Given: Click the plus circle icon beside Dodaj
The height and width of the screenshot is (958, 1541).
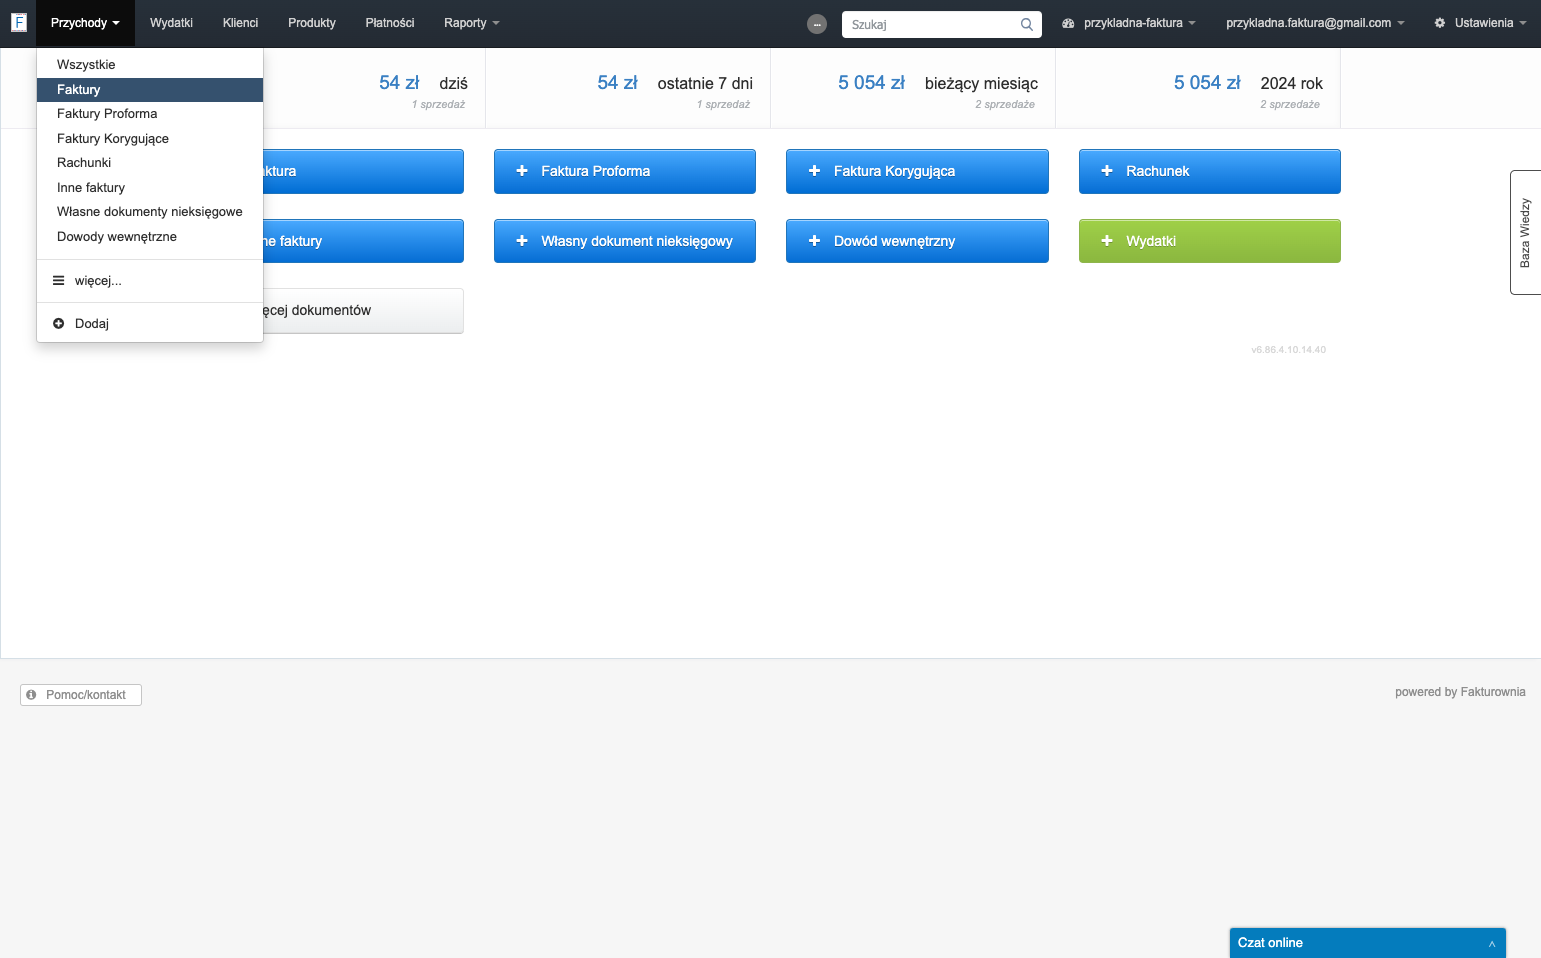Looking at the screenshot, I should click(x=58, y=324).
